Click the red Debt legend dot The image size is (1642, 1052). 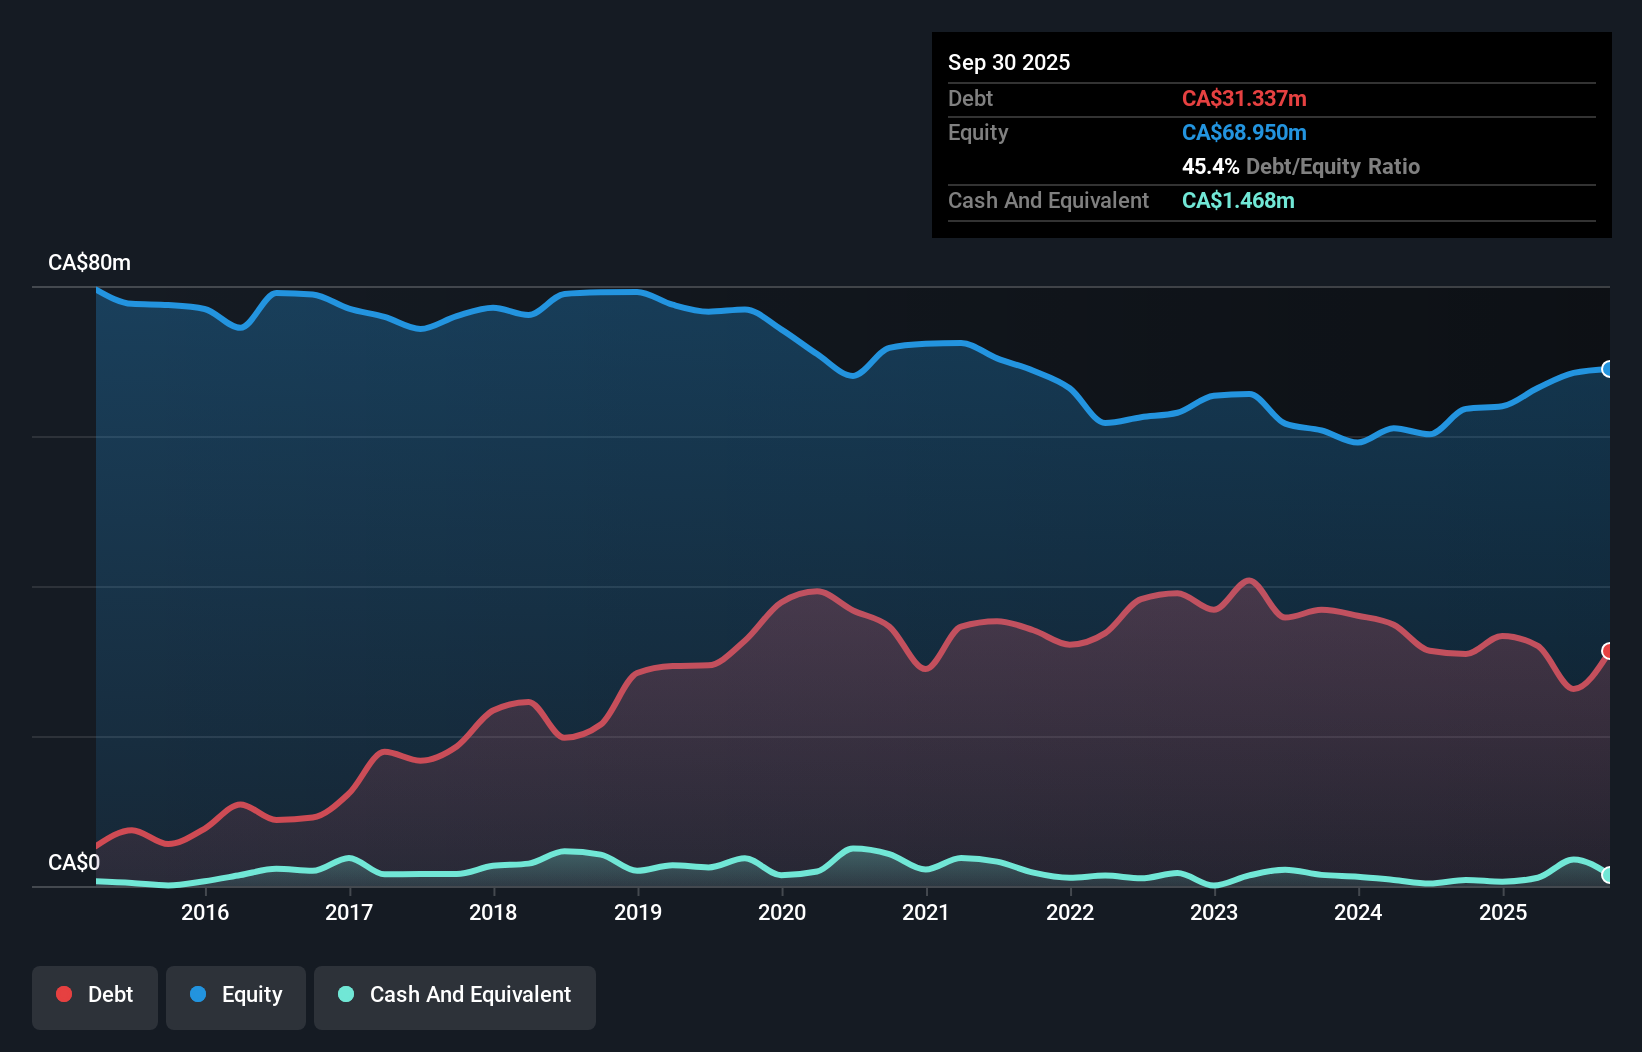[x=64, y=994]
